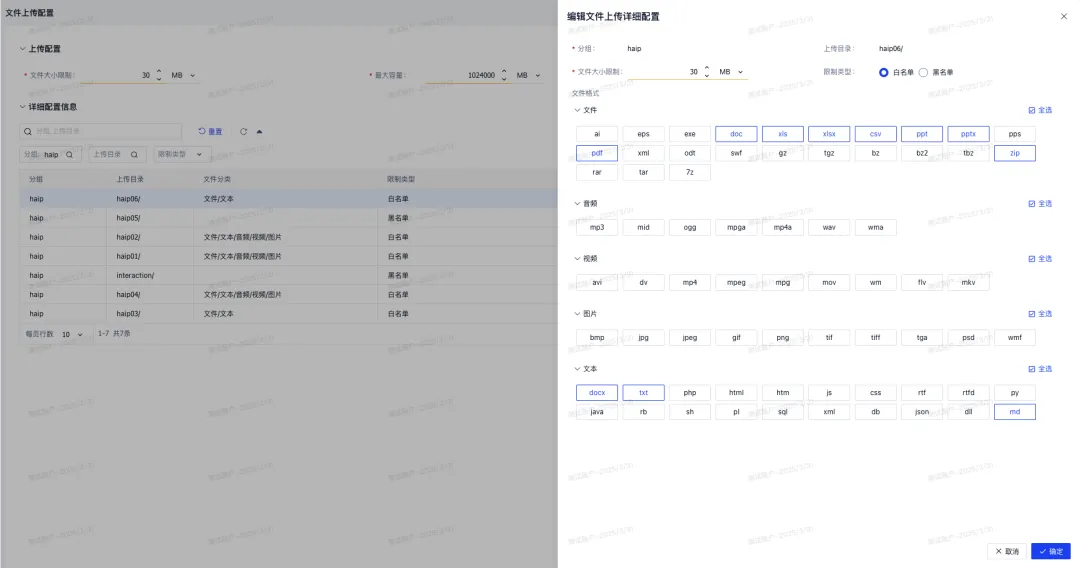The width and height of the screenshot is (1080, 568).
Task: Enable the rar format chip
Action: pyautogui.click(x=596, y=172)
